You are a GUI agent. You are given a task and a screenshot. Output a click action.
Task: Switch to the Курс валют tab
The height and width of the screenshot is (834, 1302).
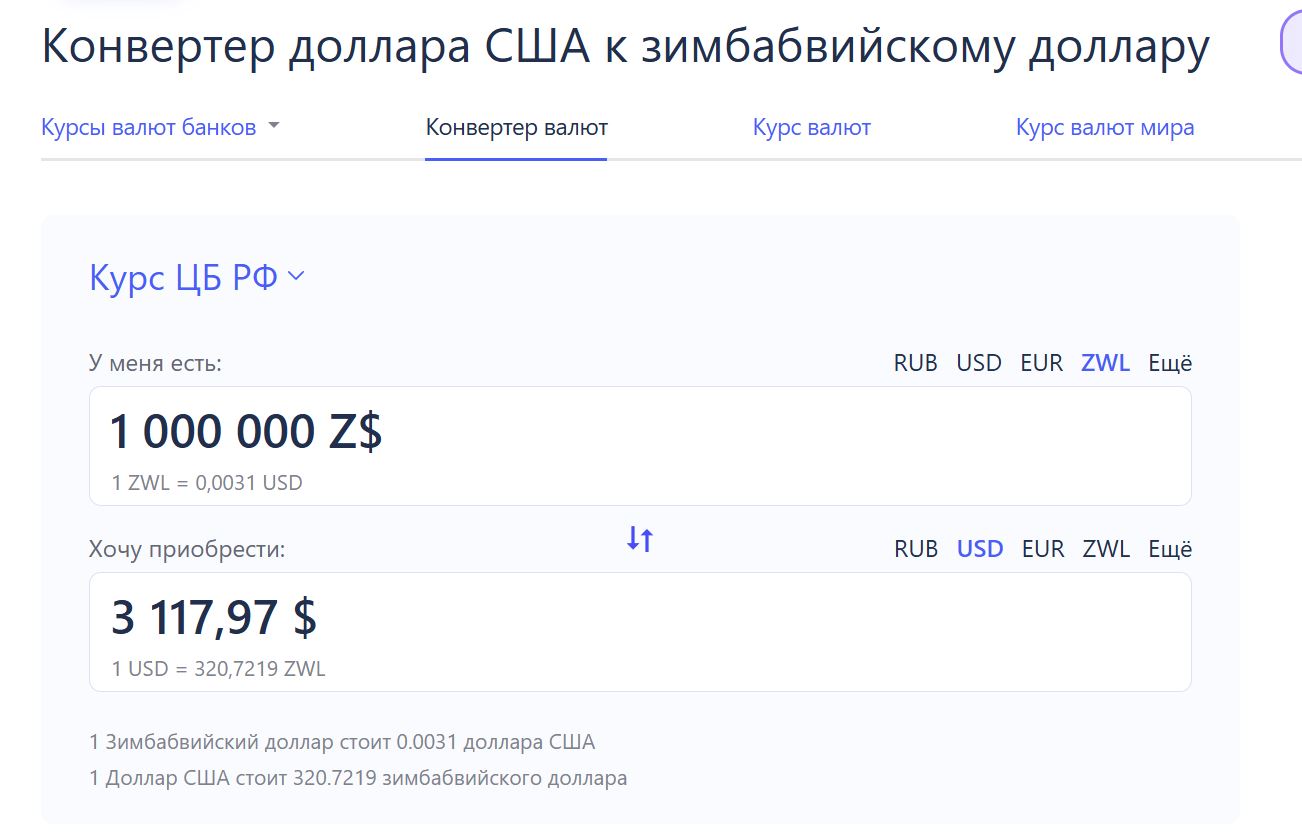[811, 128]
